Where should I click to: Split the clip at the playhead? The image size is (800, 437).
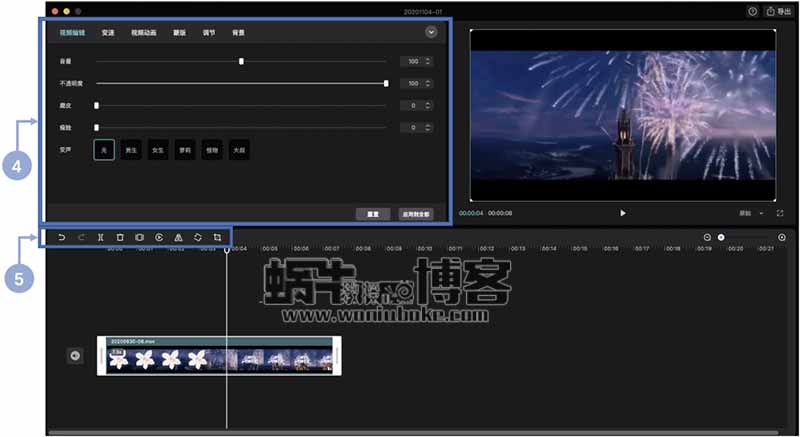click(x=101, y=237)
